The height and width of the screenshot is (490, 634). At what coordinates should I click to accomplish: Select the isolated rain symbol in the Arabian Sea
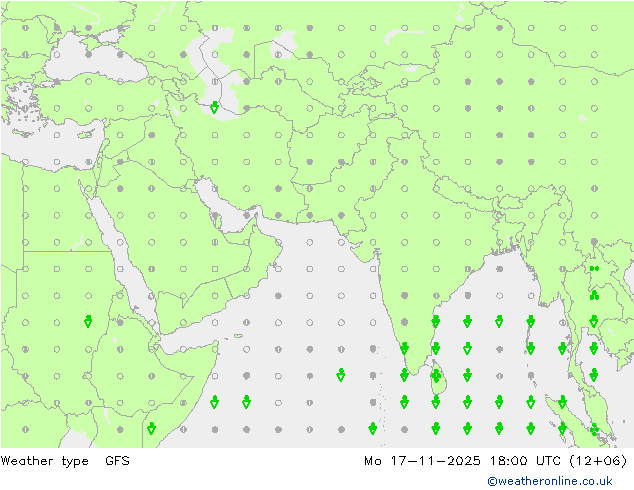tap(341, 375)
